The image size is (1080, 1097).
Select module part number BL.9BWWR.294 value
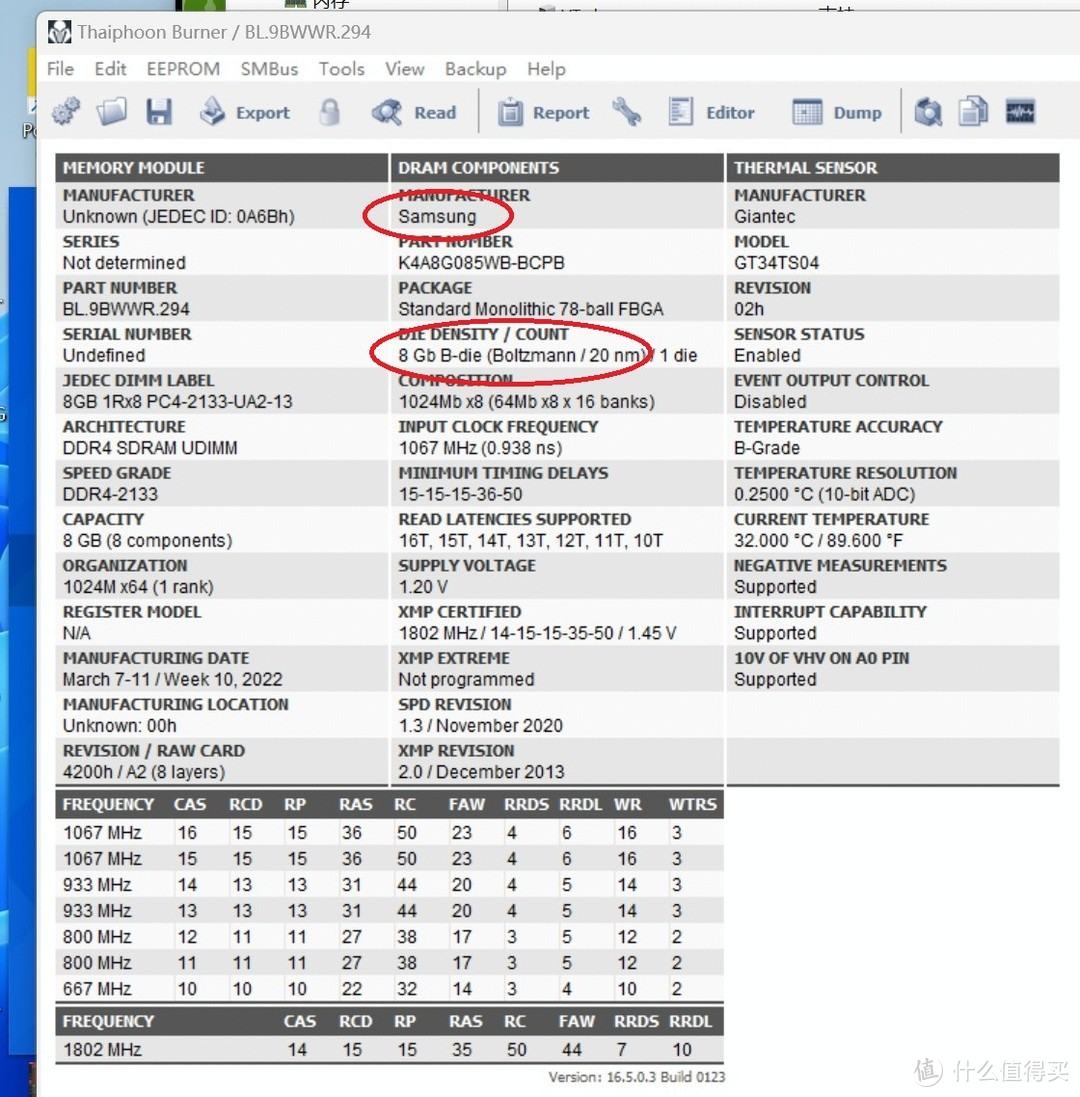[126, 309]
